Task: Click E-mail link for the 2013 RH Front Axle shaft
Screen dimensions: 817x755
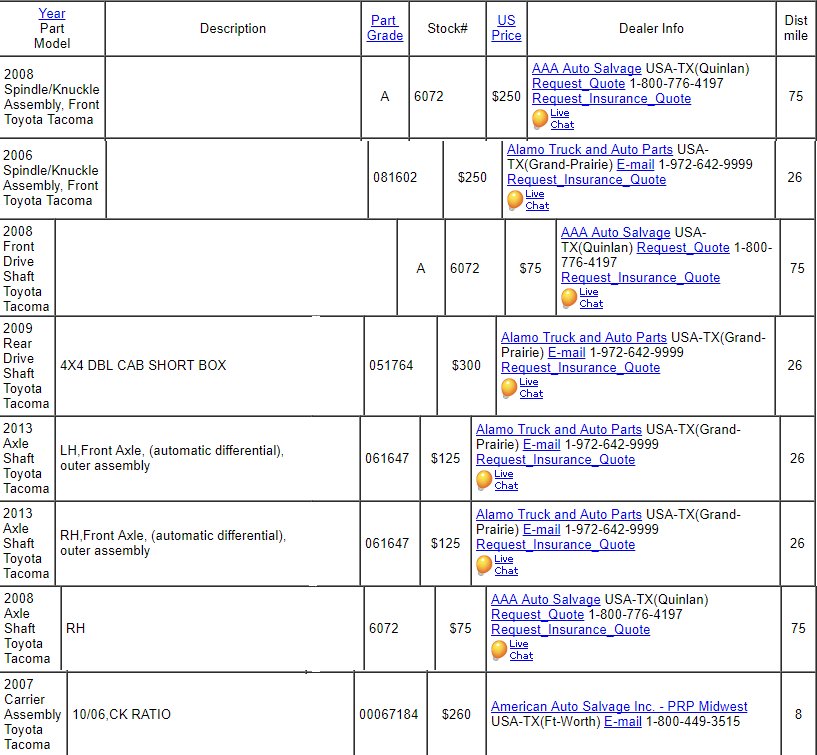Action: pyautogui.click(x=541, y=530)
